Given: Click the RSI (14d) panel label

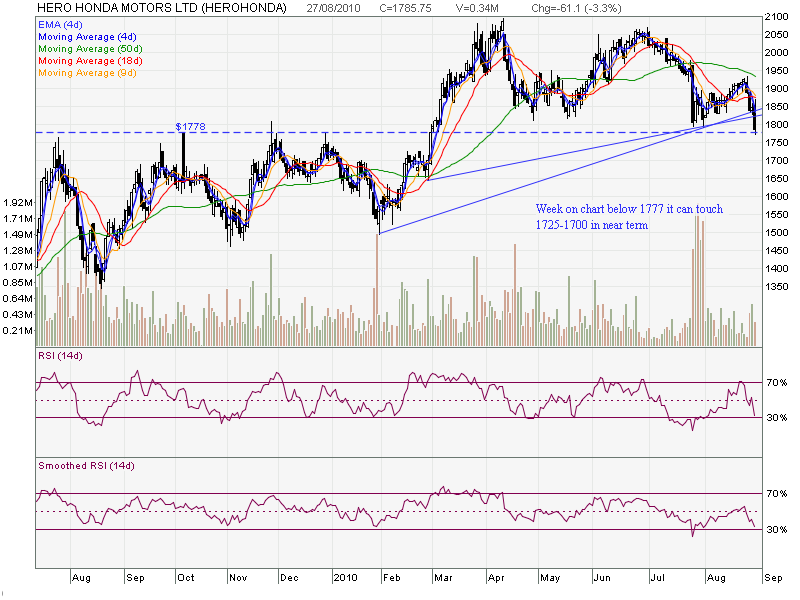Looking at the screenshot, I should [x=60, y=356].
